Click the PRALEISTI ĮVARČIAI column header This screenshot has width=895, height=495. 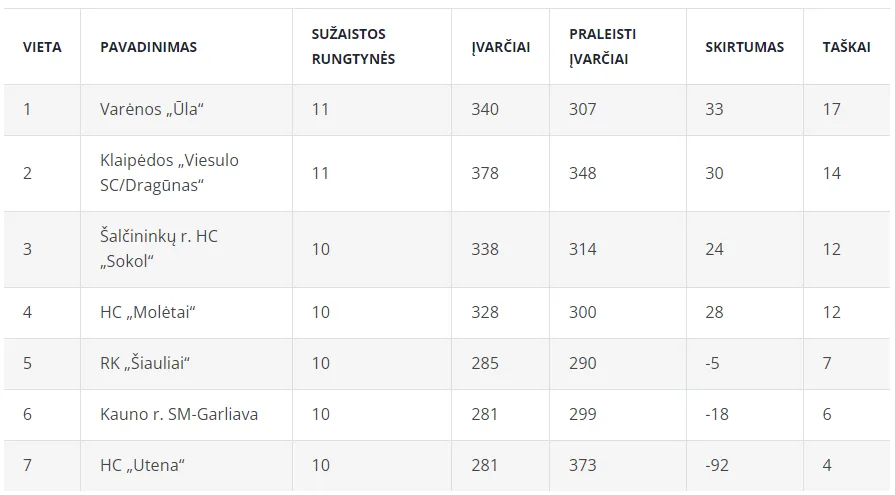(602, 47)
